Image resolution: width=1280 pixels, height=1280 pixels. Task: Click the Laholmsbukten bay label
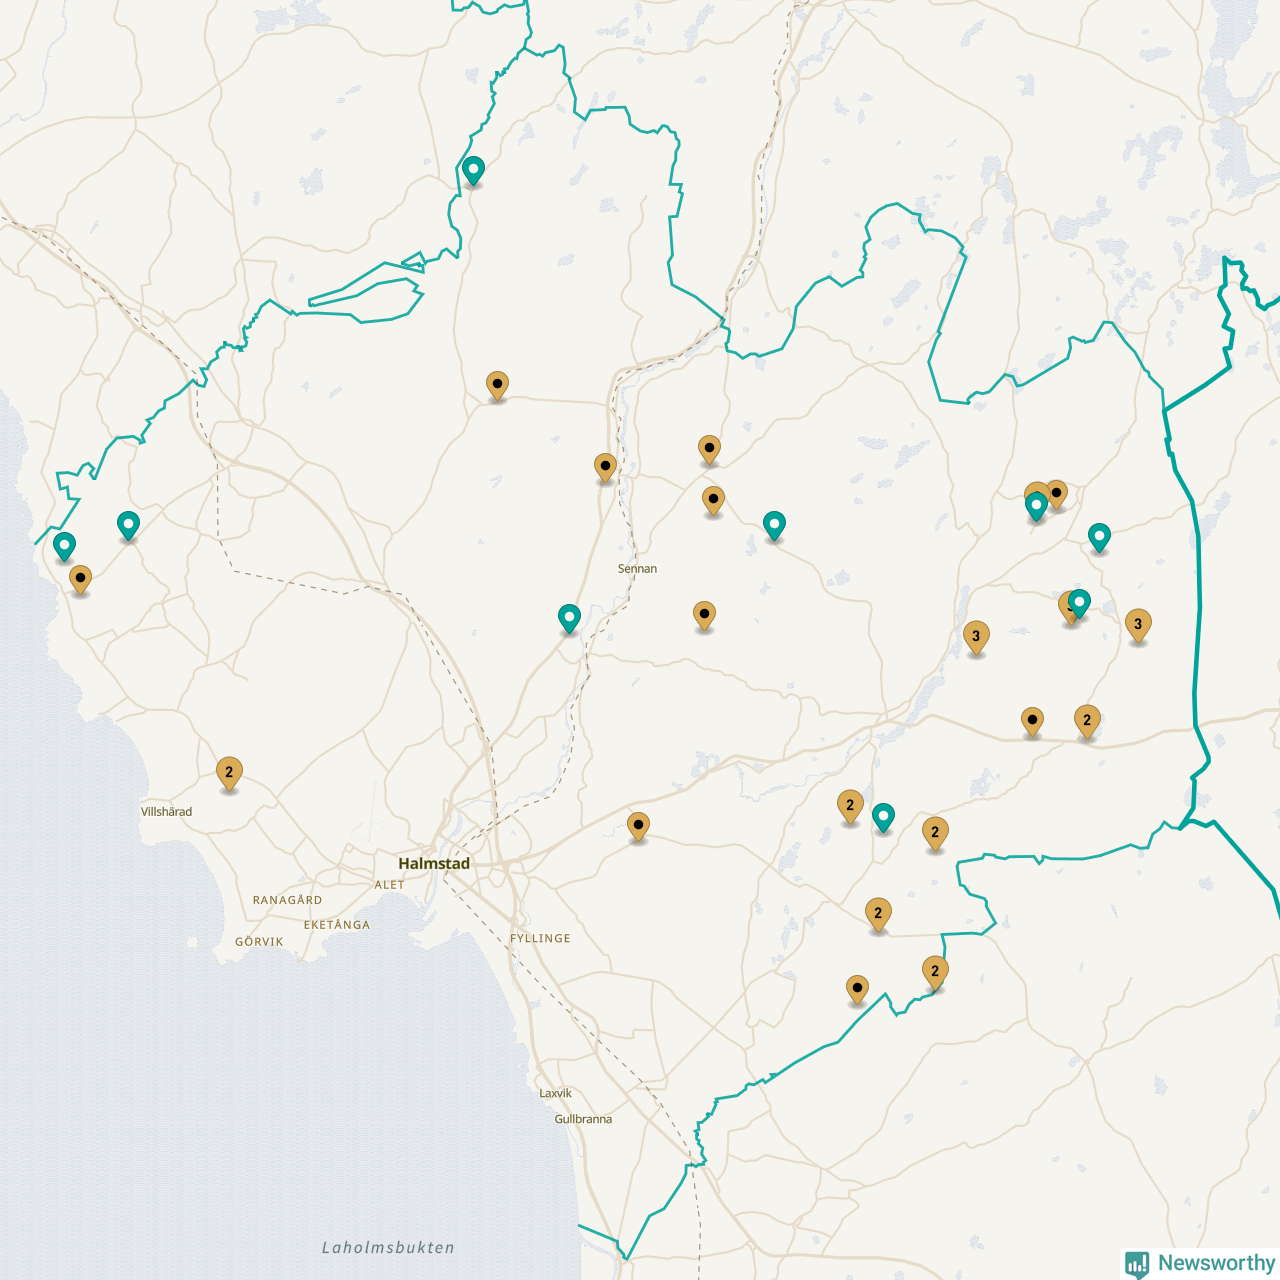pyautogui.click(x=388, y=1248)
